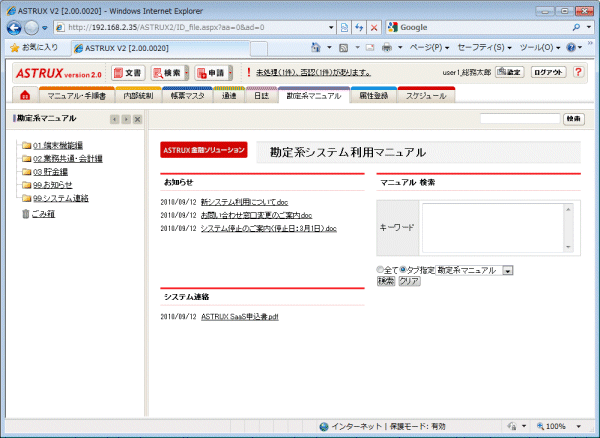The height and width of the screenshot is (438, 600).
Task: Click the refresh page icon
Action: (359, 28)
